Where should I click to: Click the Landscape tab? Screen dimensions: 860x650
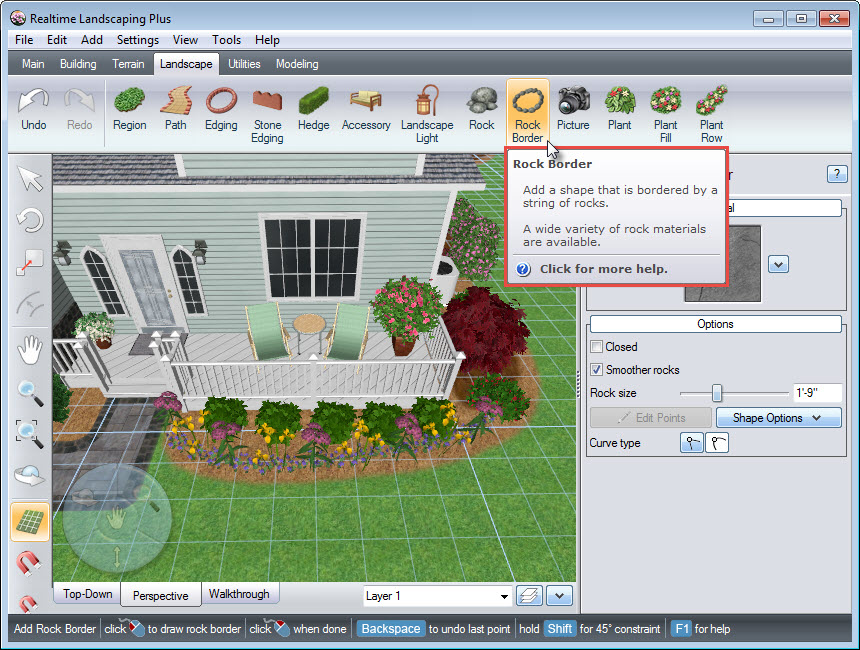tap(186, 64)
